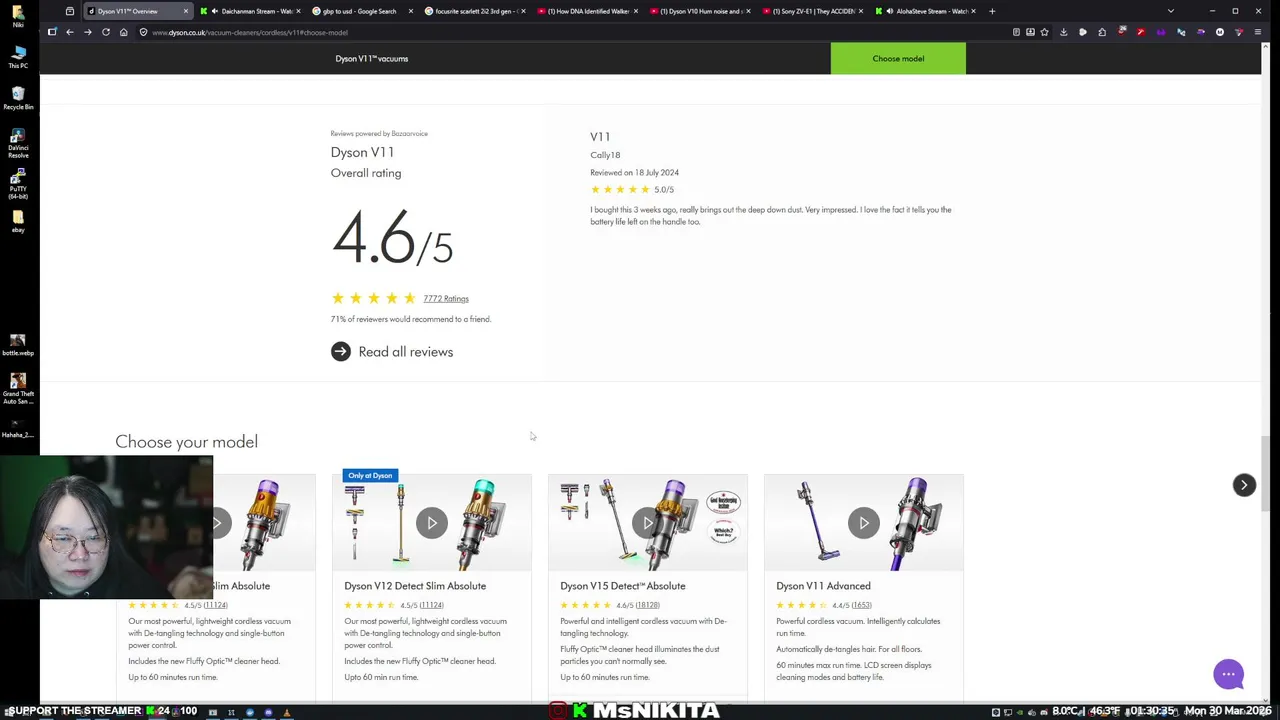Open a new browser tab

992,11
